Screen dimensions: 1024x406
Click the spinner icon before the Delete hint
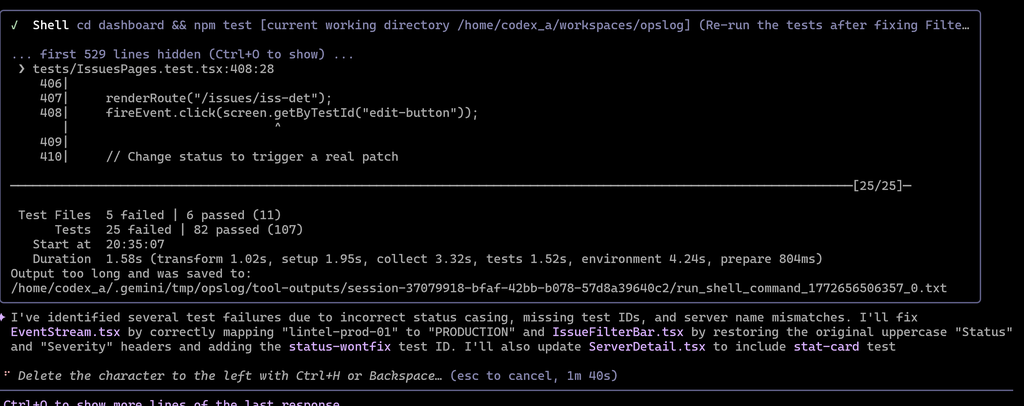(7, 375)
